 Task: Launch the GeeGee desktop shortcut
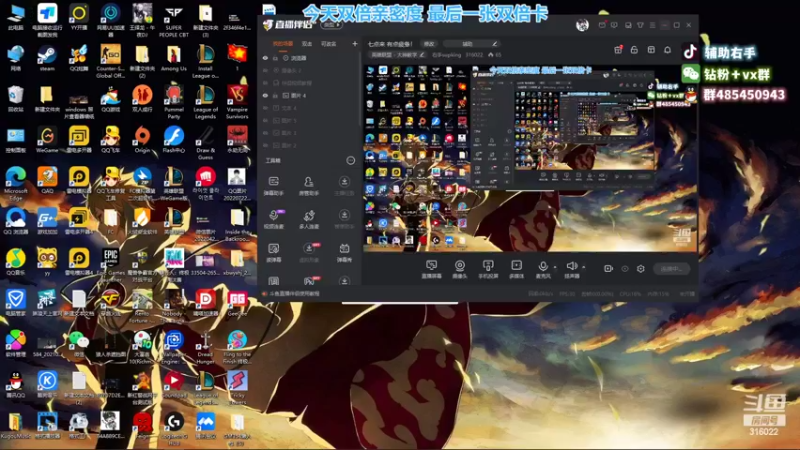[x=237, y=304]
